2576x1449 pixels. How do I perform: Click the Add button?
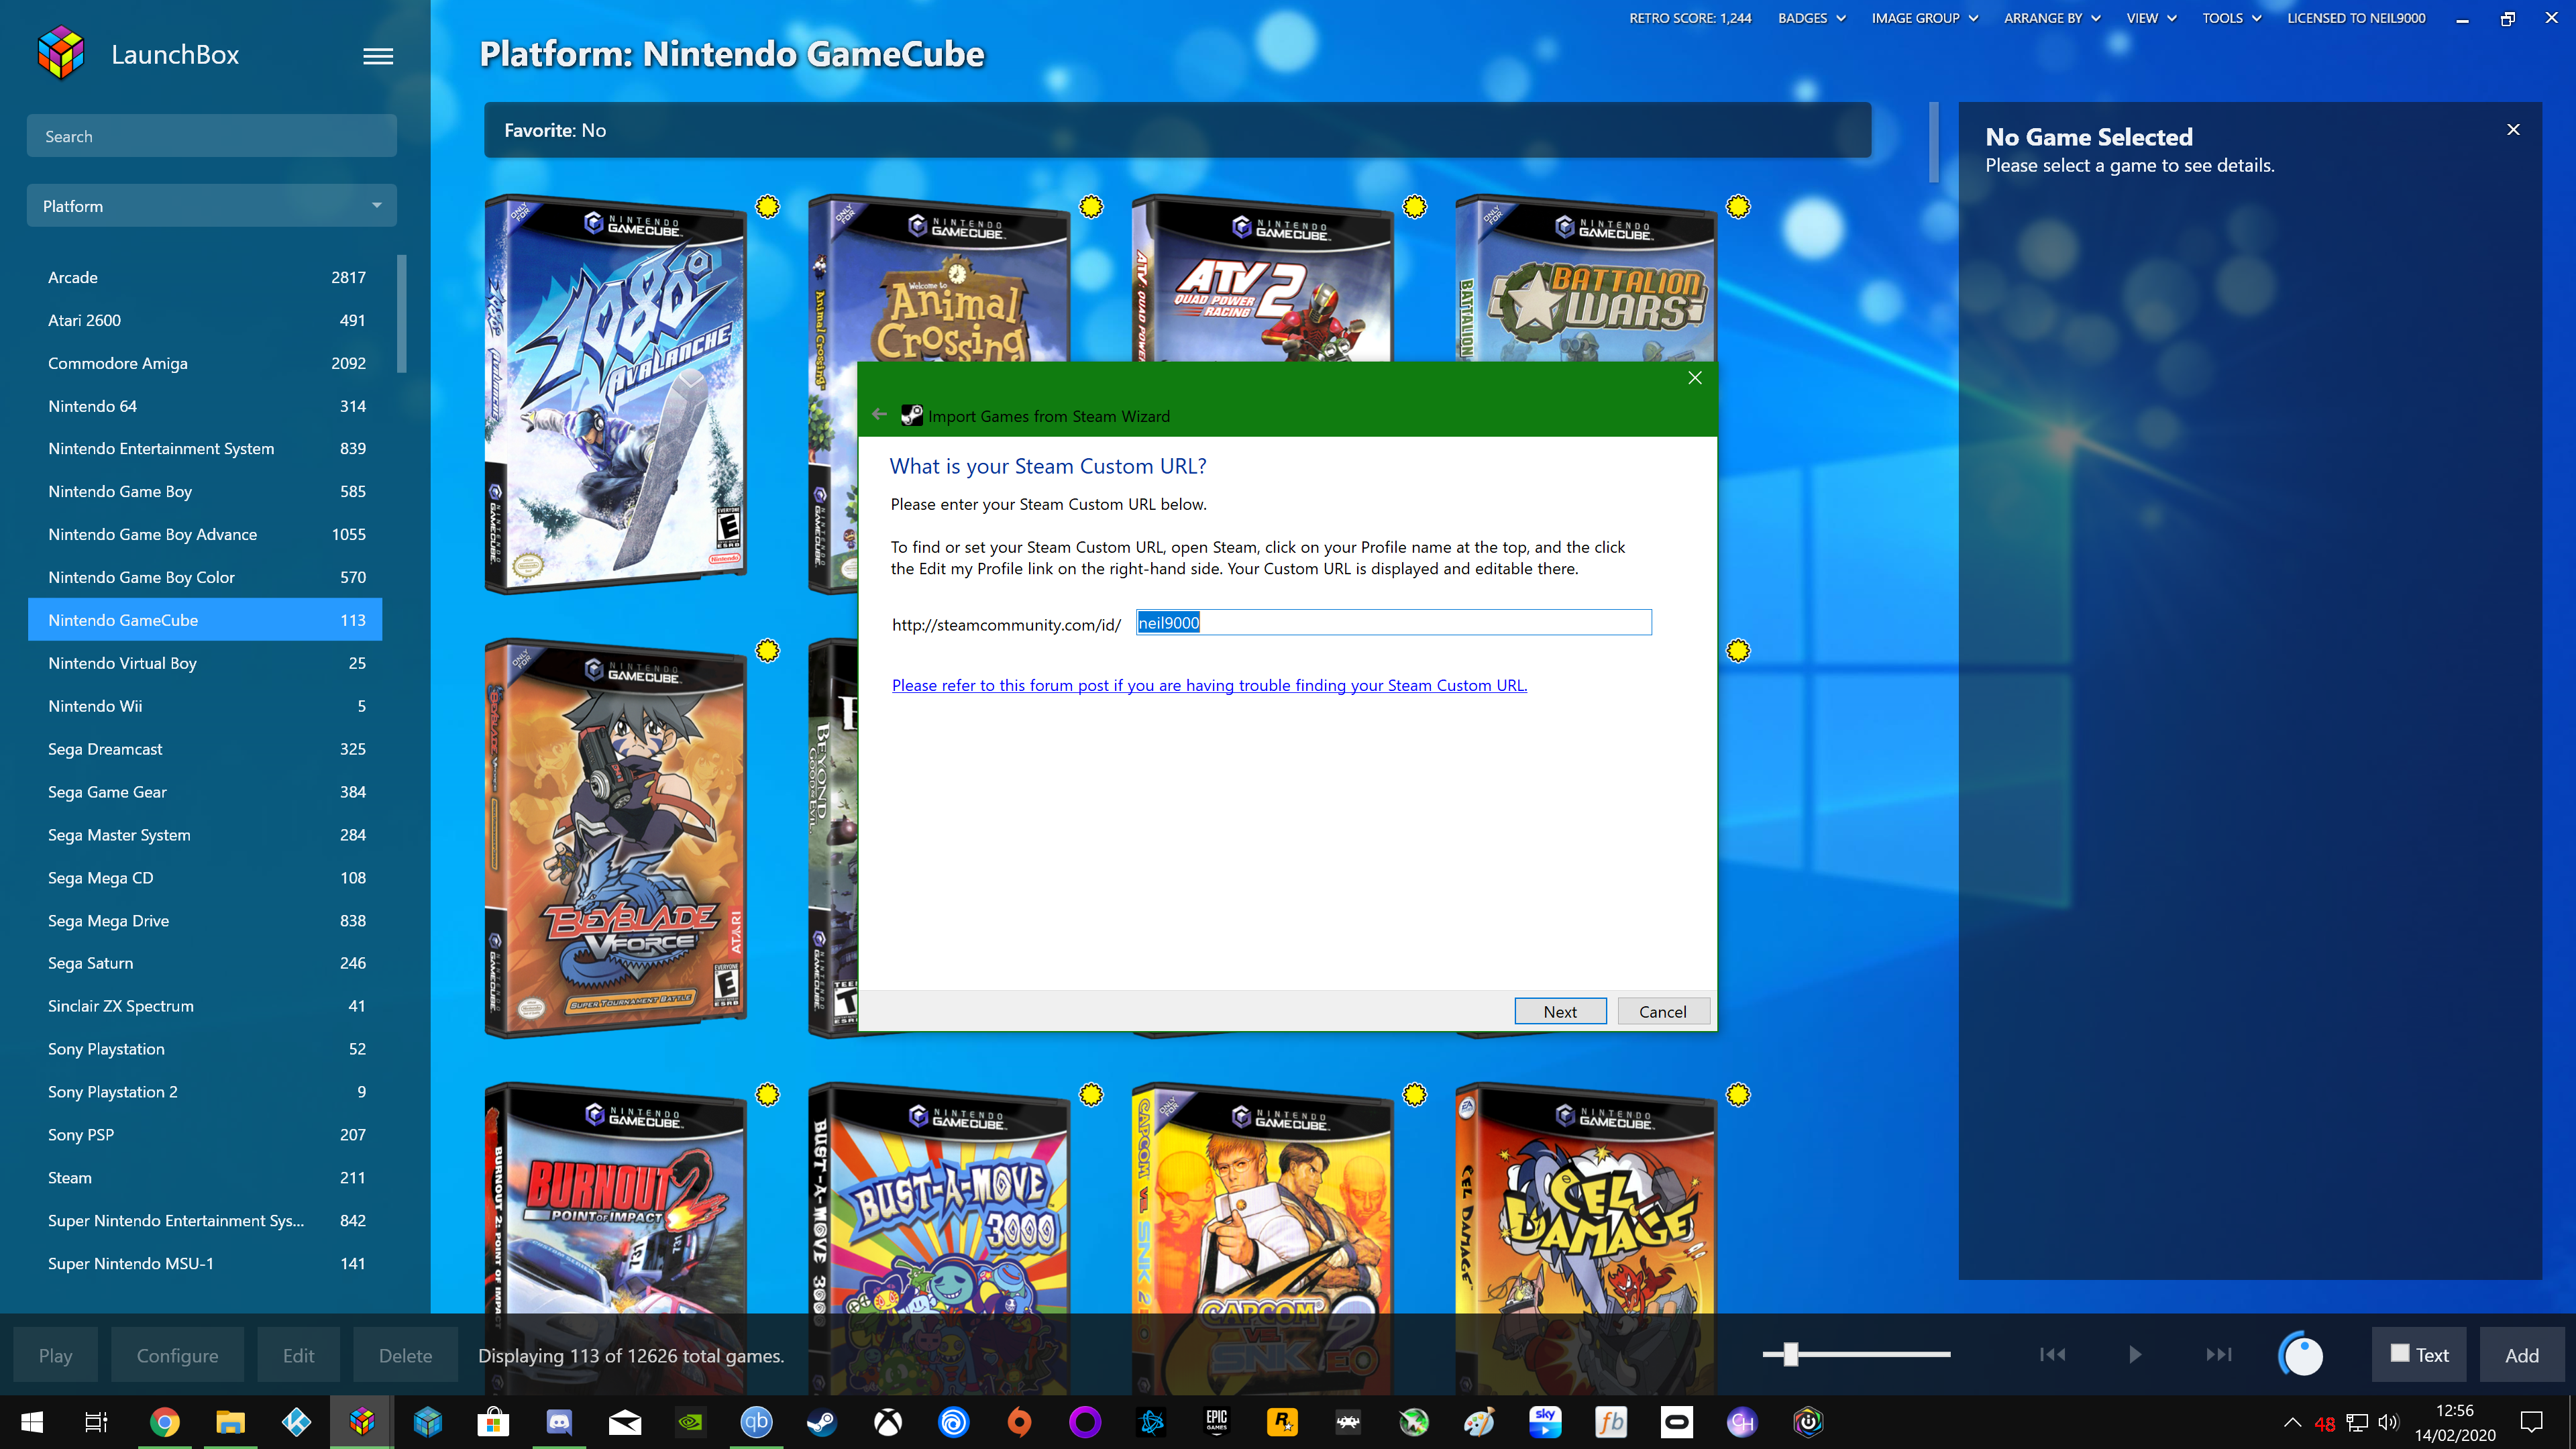coord(2521,1355)
